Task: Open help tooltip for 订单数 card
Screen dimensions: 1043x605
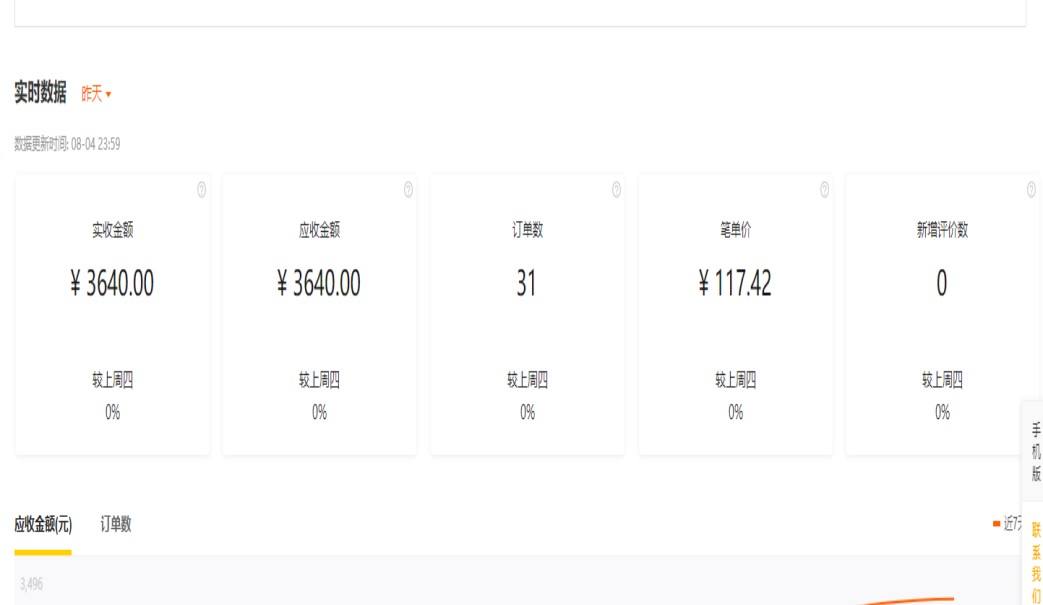Action: point(616,190)
